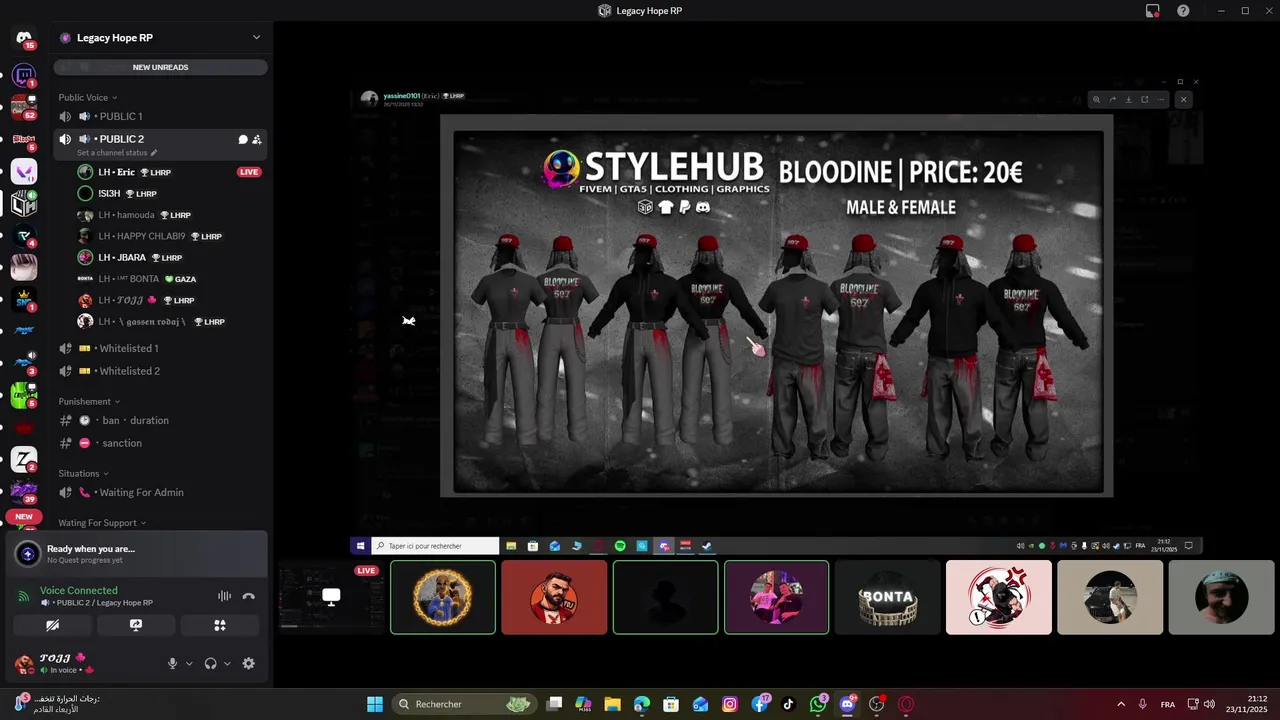
Task: Open Voice Connected details link
Action: 79,590
